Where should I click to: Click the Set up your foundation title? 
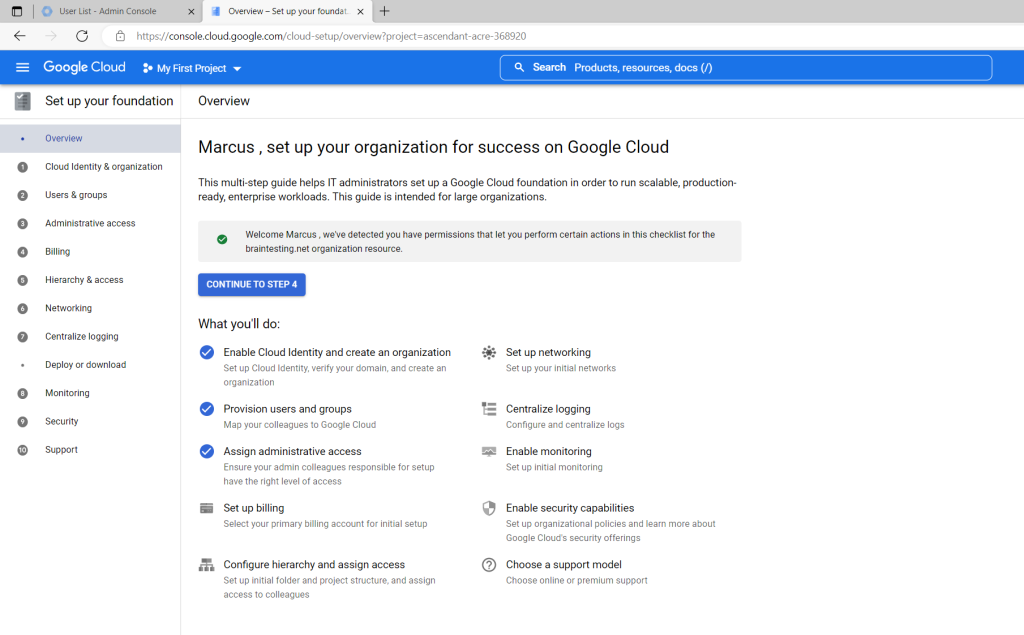point(109,101)
